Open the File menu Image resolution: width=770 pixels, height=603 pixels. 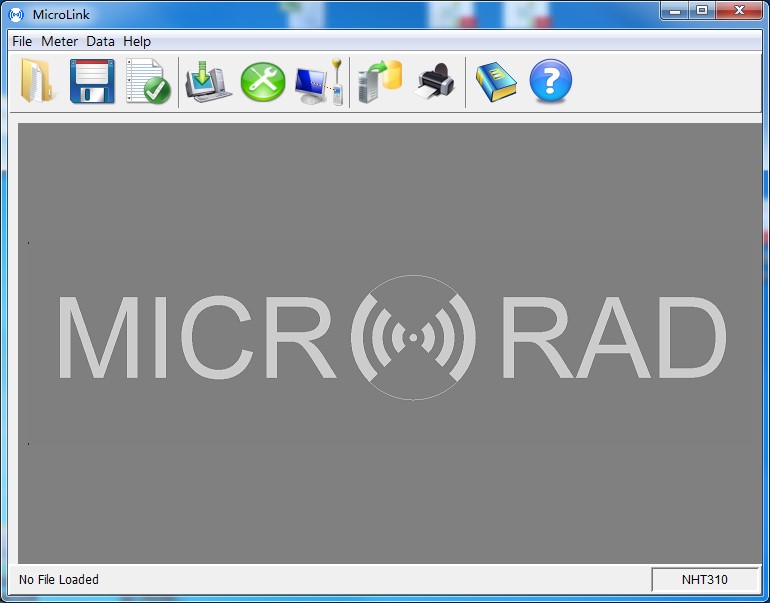22,41
